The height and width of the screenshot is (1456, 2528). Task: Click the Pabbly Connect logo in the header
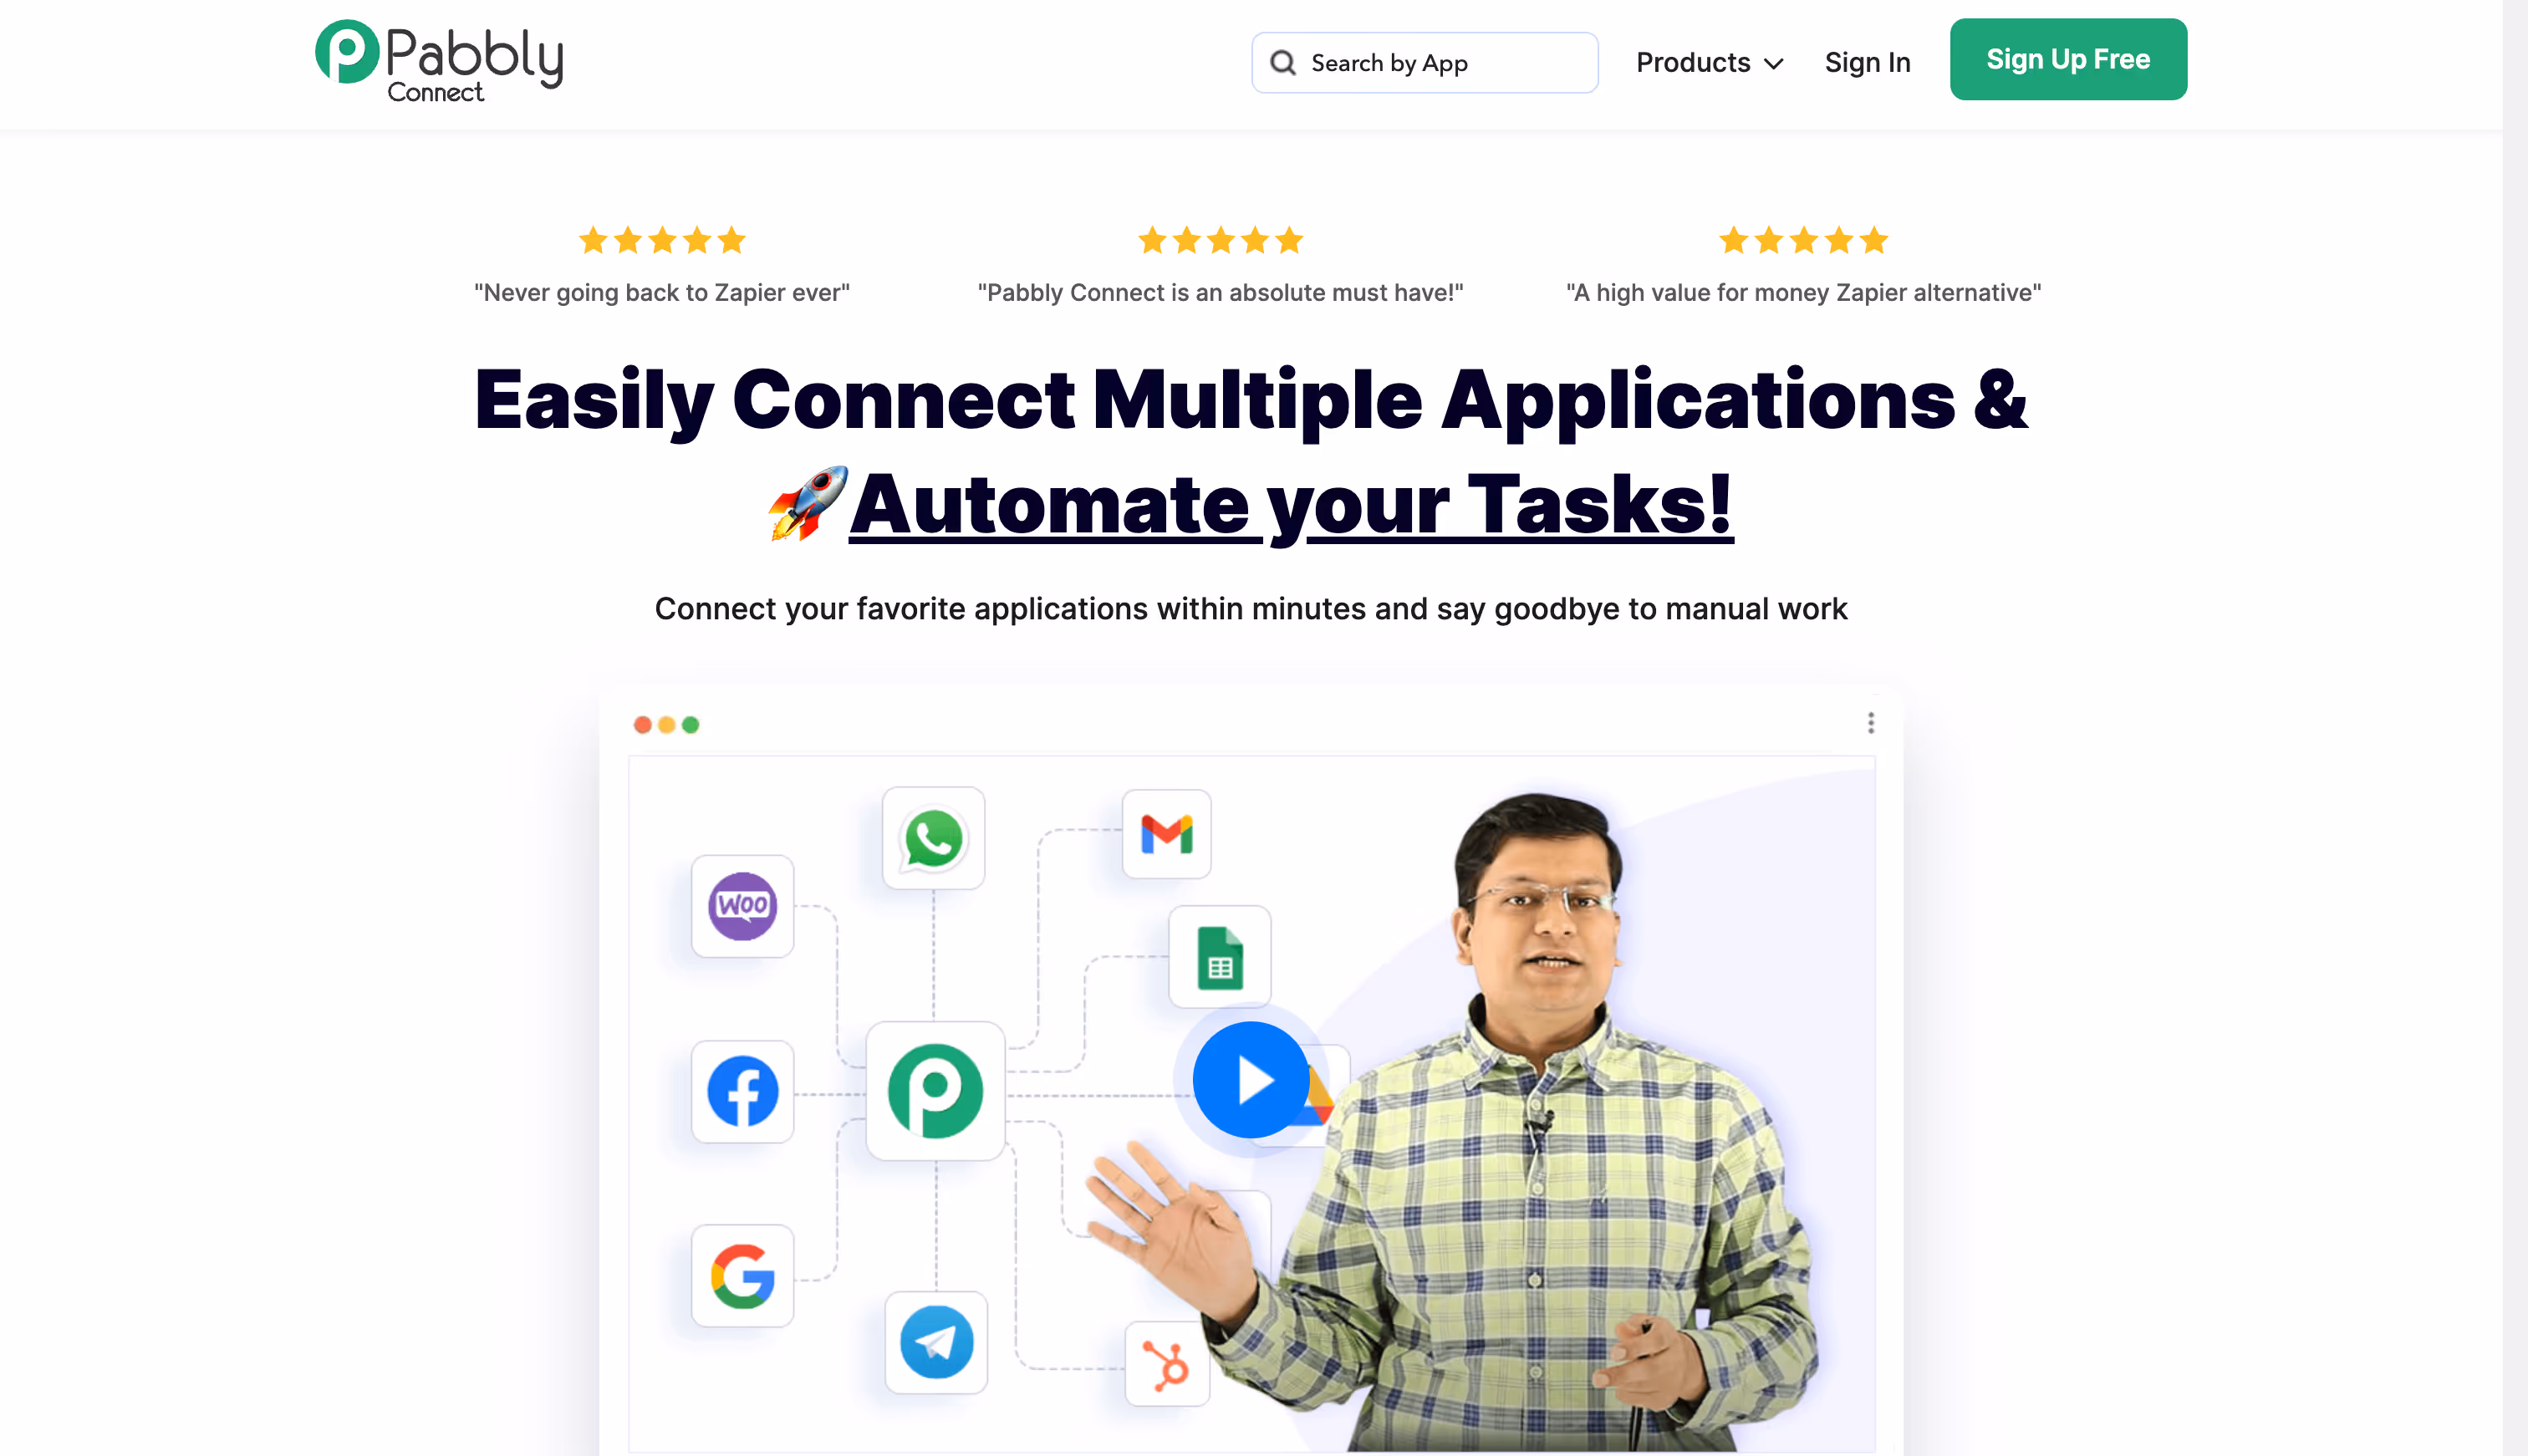(x=438, y=60)
